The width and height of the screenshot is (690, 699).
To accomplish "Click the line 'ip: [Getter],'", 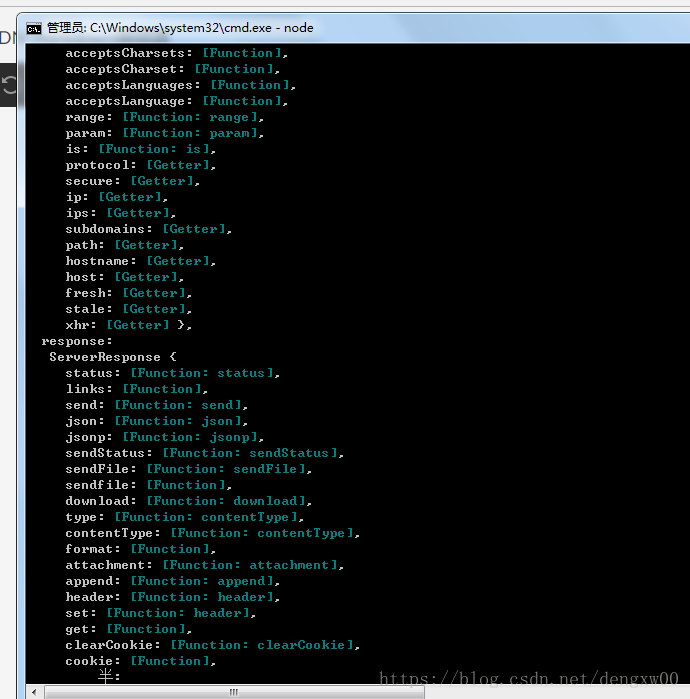I will 116,197.
